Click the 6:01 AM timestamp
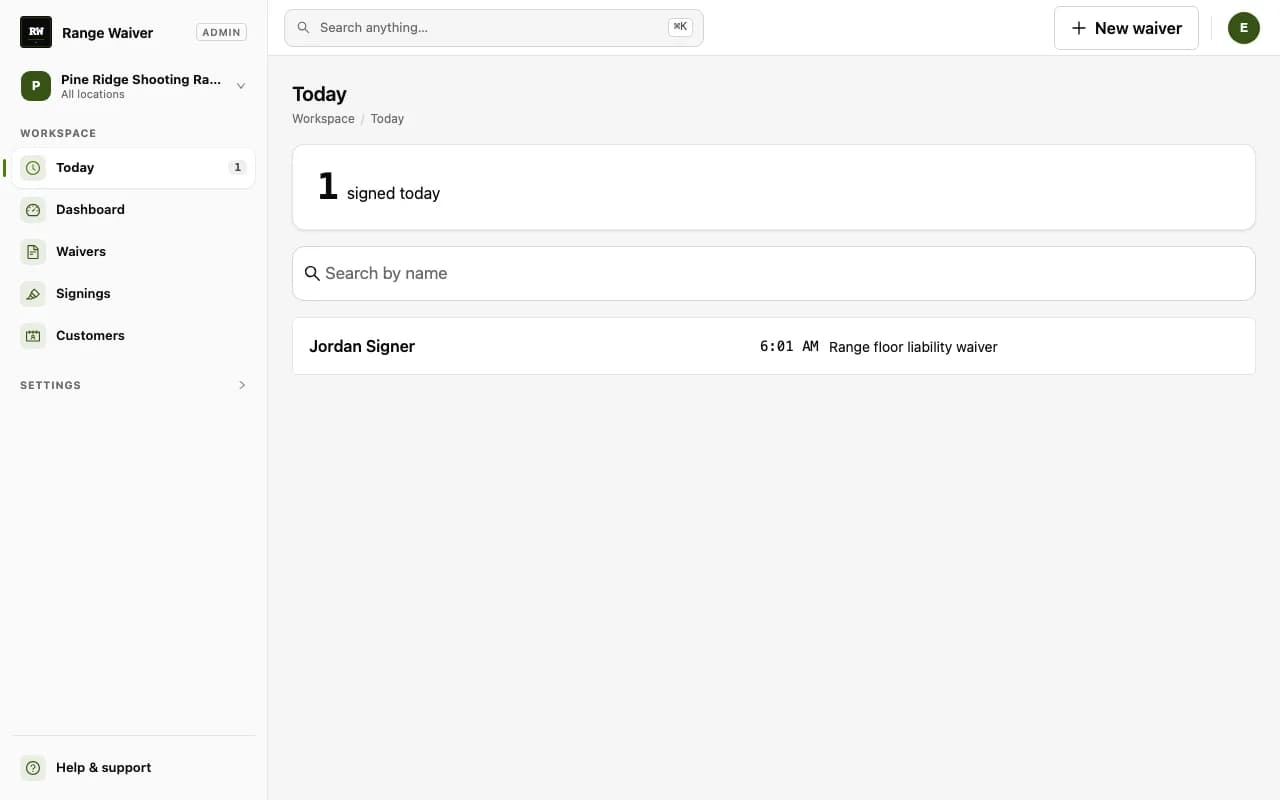 [x=789, y=347]
